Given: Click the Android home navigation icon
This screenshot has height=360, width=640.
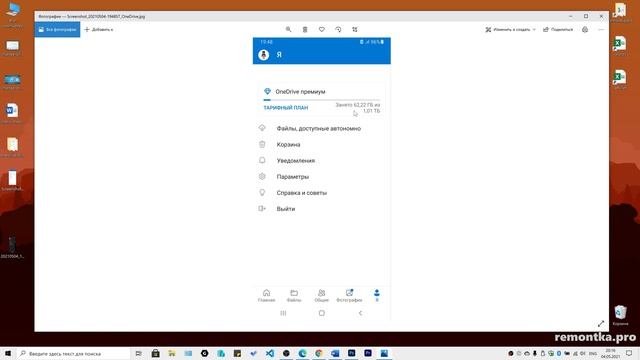Looking at the screenshot, I should (322, 313).
